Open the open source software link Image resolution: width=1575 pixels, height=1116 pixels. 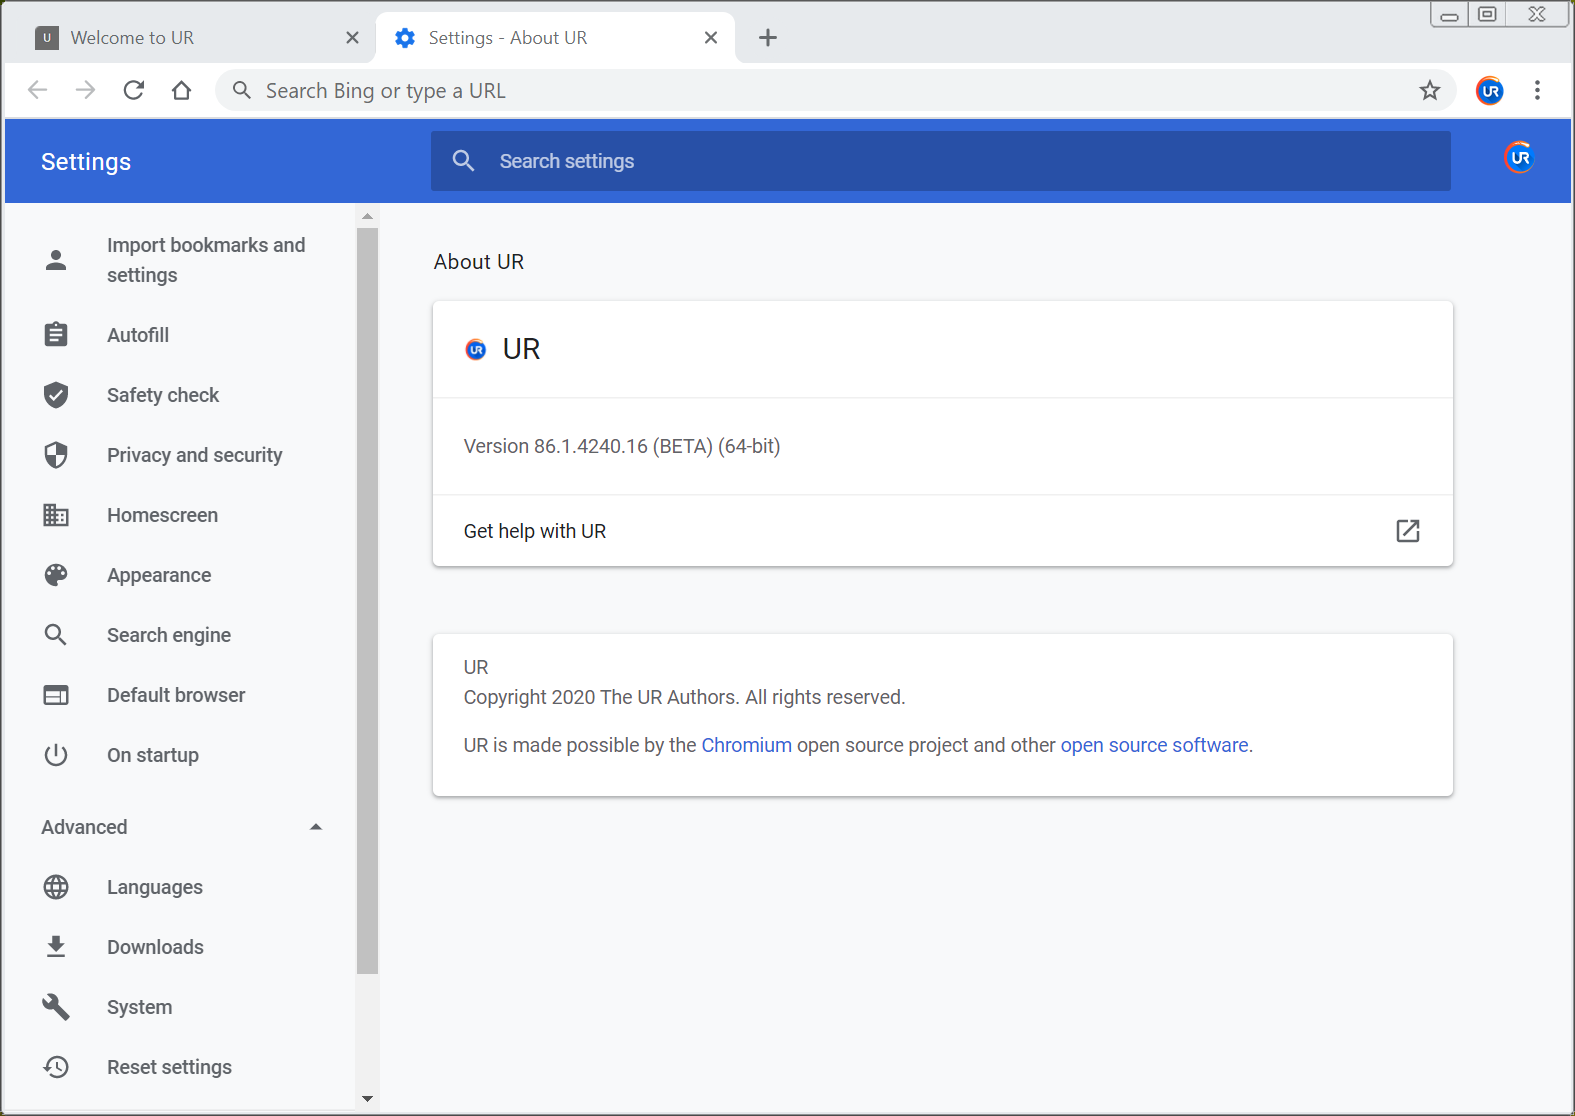point(1154,745)
